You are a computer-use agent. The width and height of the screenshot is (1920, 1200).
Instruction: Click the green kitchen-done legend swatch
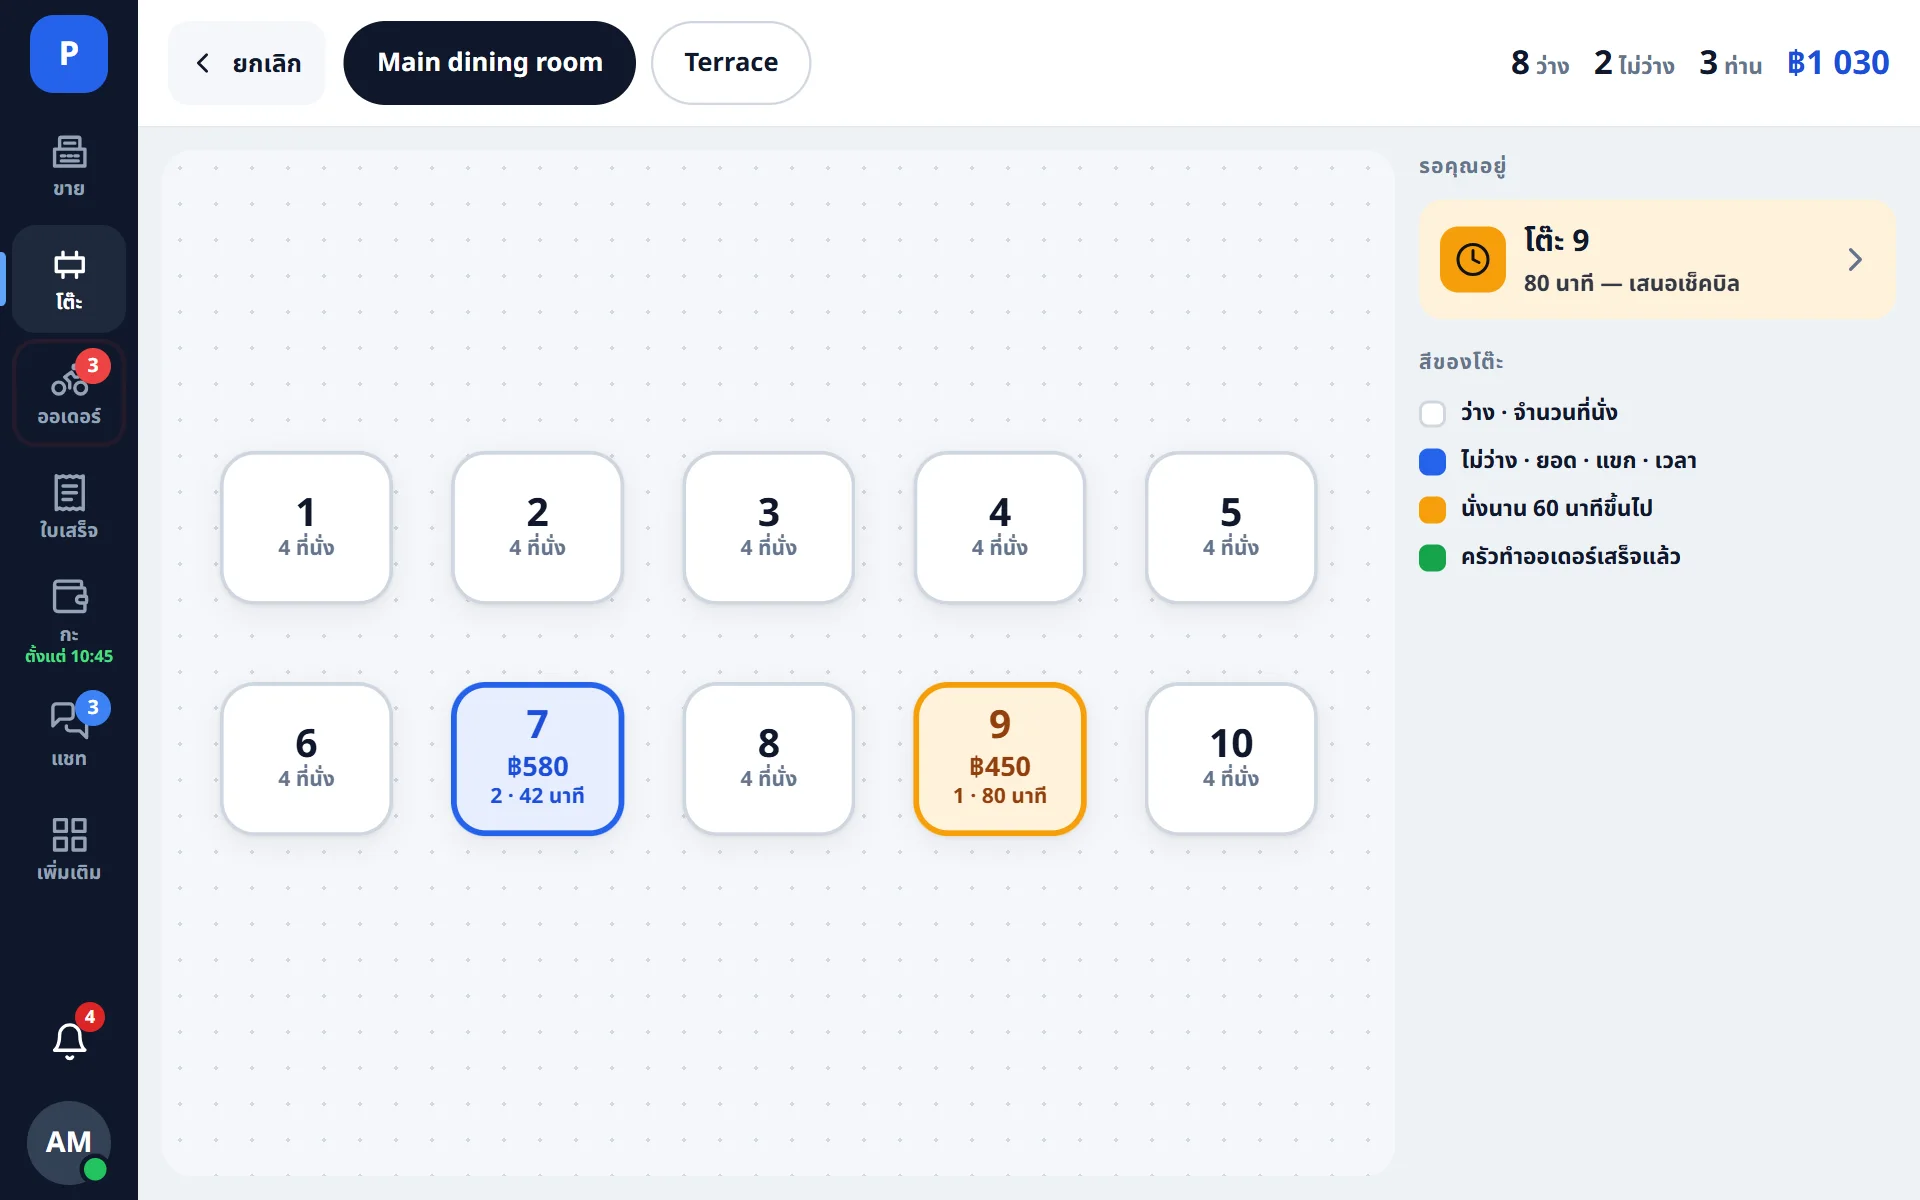[x=1432, y=557]
